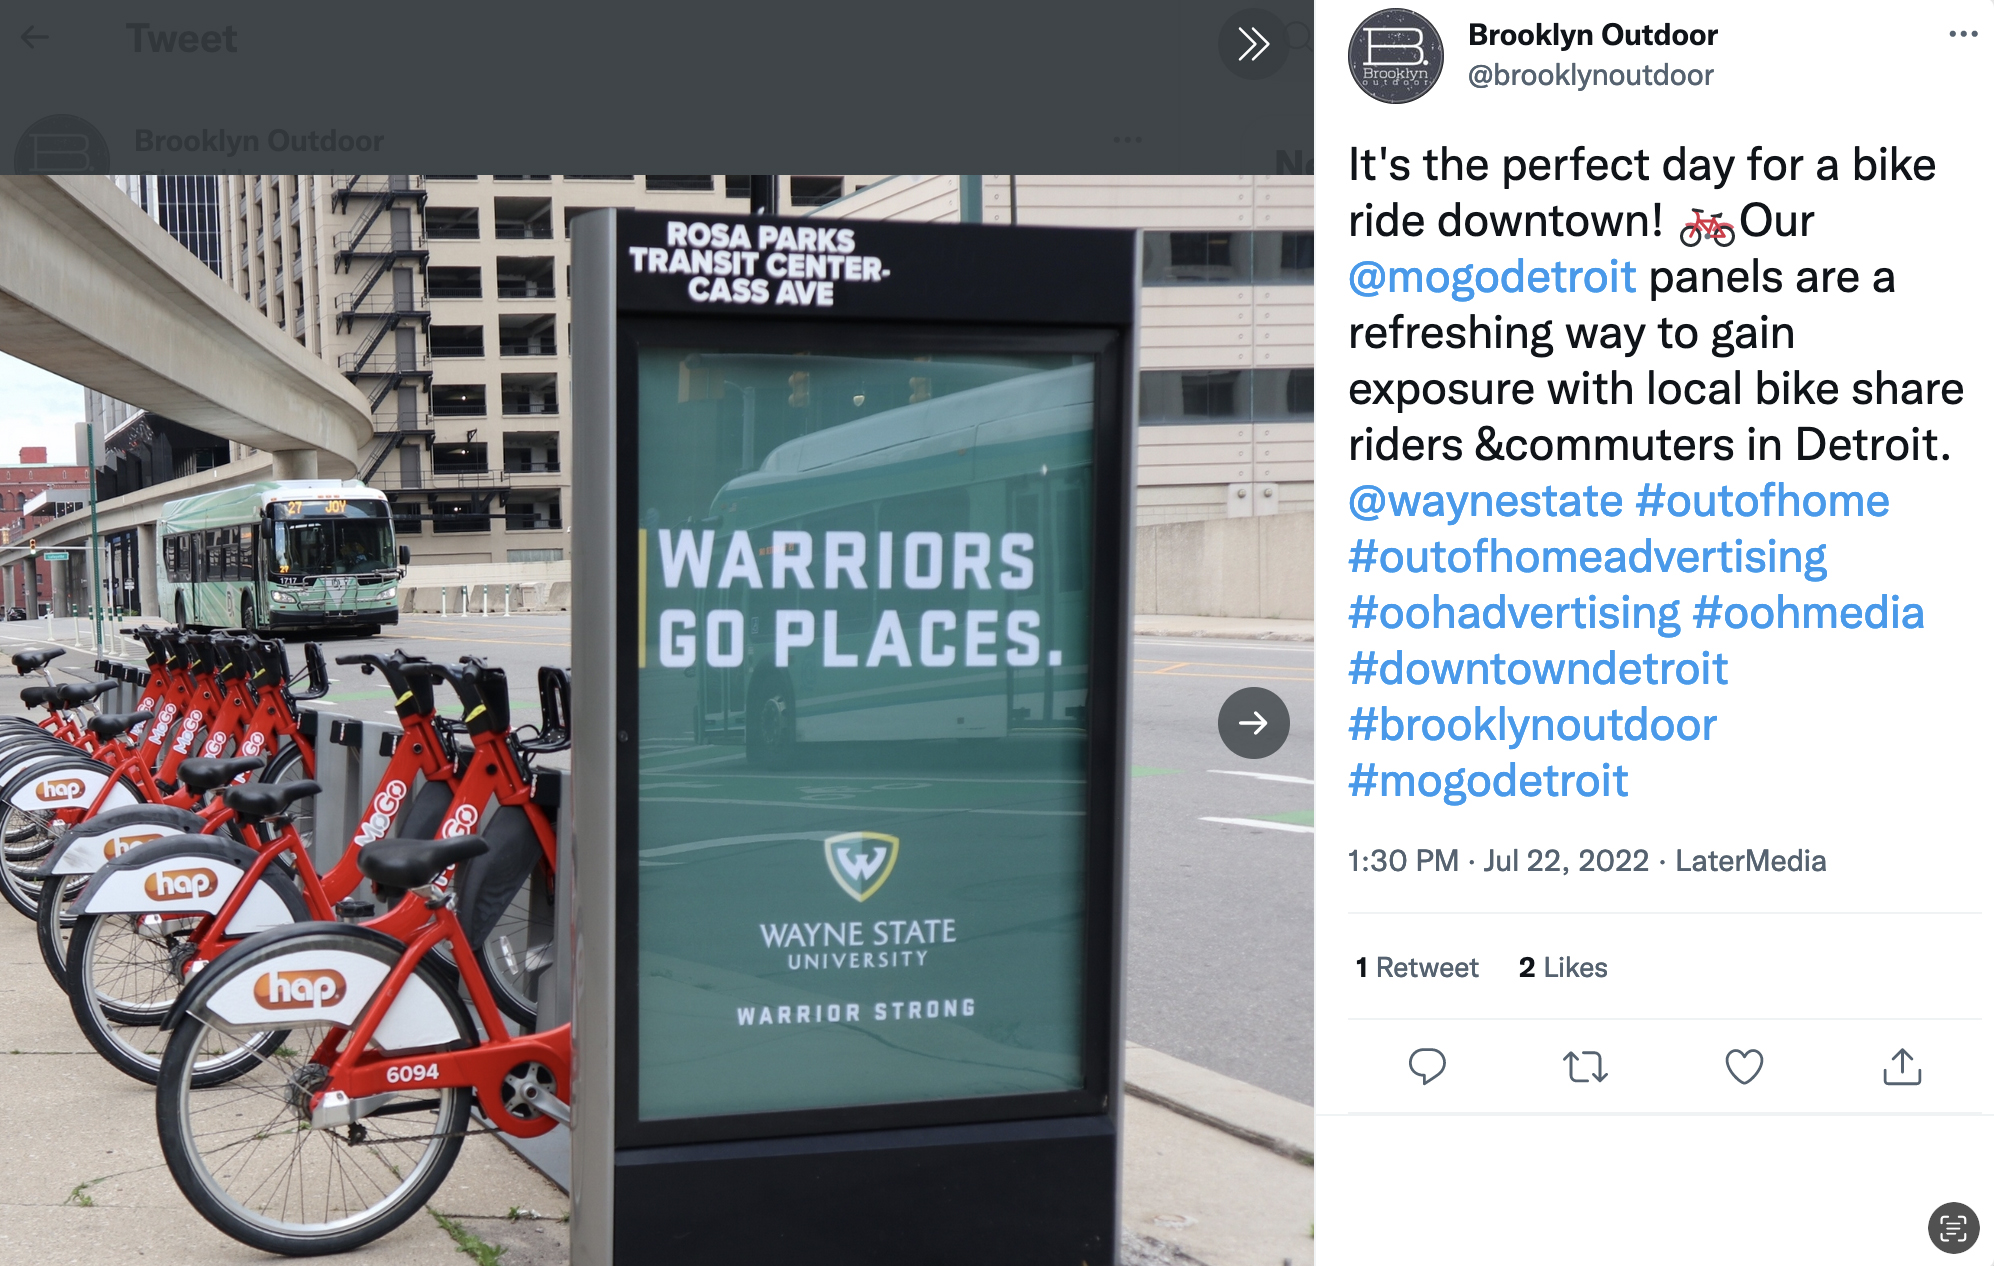Retweet using the arrows icon
Viewport: 1994px width, 1266px height.
tap(1585, 1067)
